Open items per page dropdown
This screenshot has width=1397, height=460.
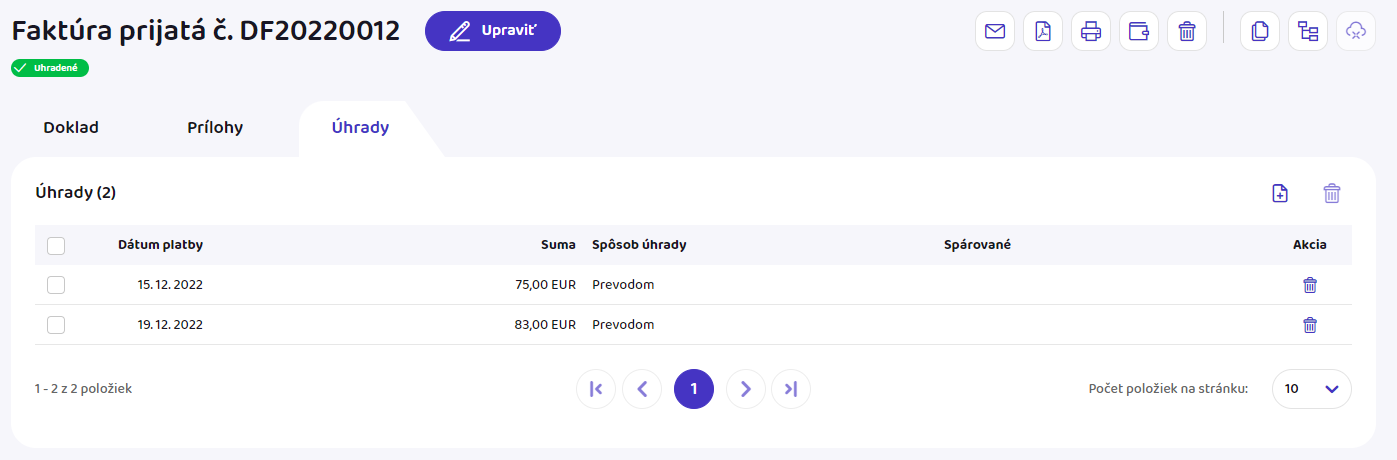1311,389
